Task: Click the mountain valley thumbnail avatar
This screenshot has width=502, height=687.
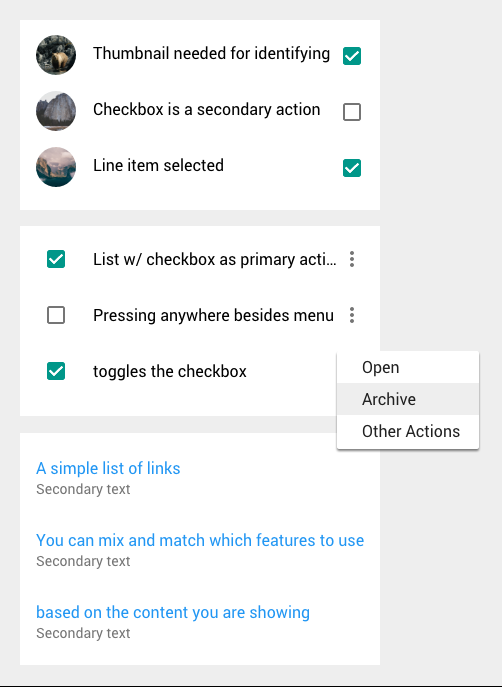Action: click(56, 167)
